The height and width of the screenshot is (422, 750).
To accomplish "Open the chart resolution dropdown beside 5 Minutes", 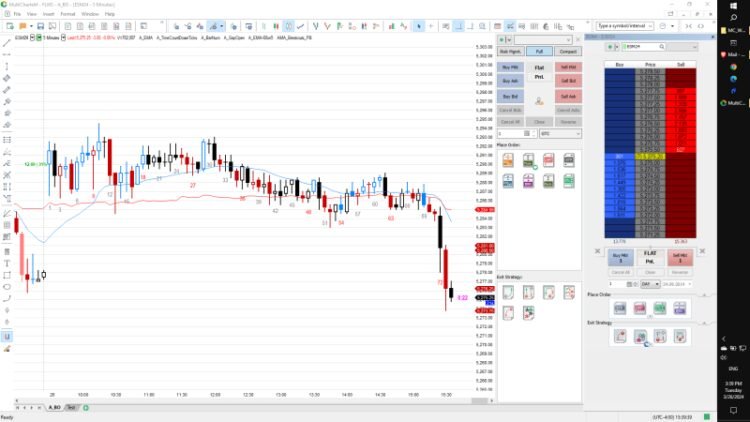I will click(63, 37).
